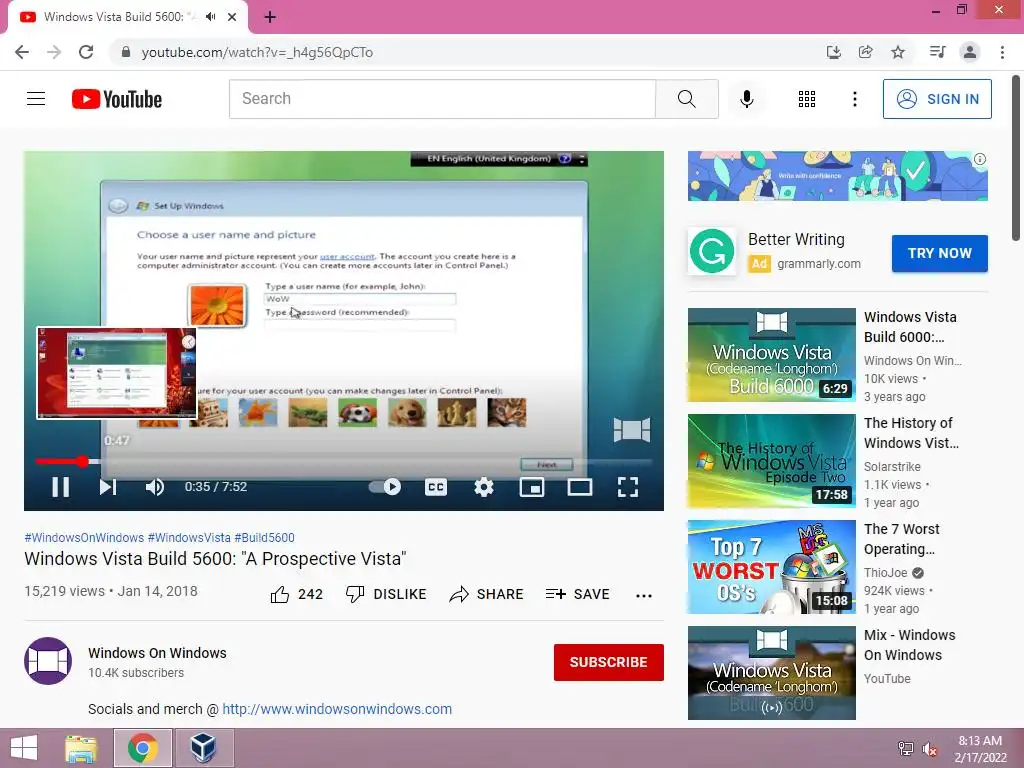Switch to miniplayer mode

[x=532, y=487]
